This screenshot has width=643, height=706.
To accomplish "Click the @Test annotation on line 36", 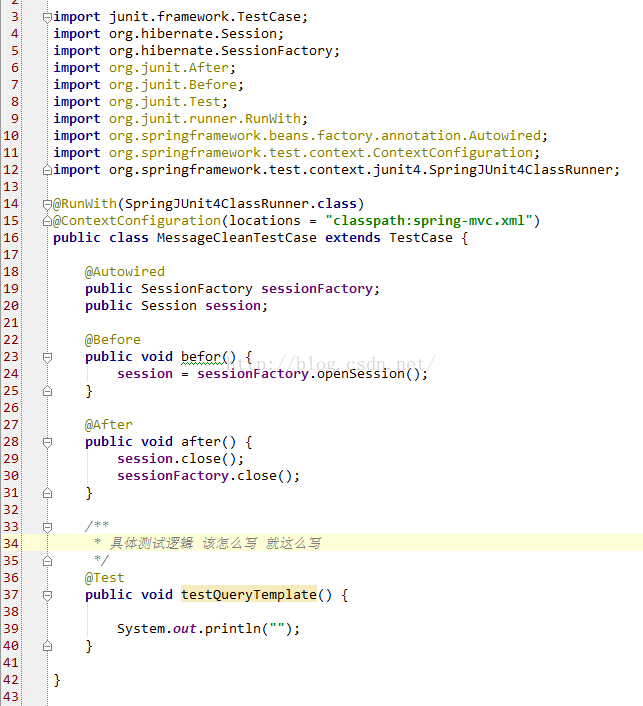I will [104, 578].
